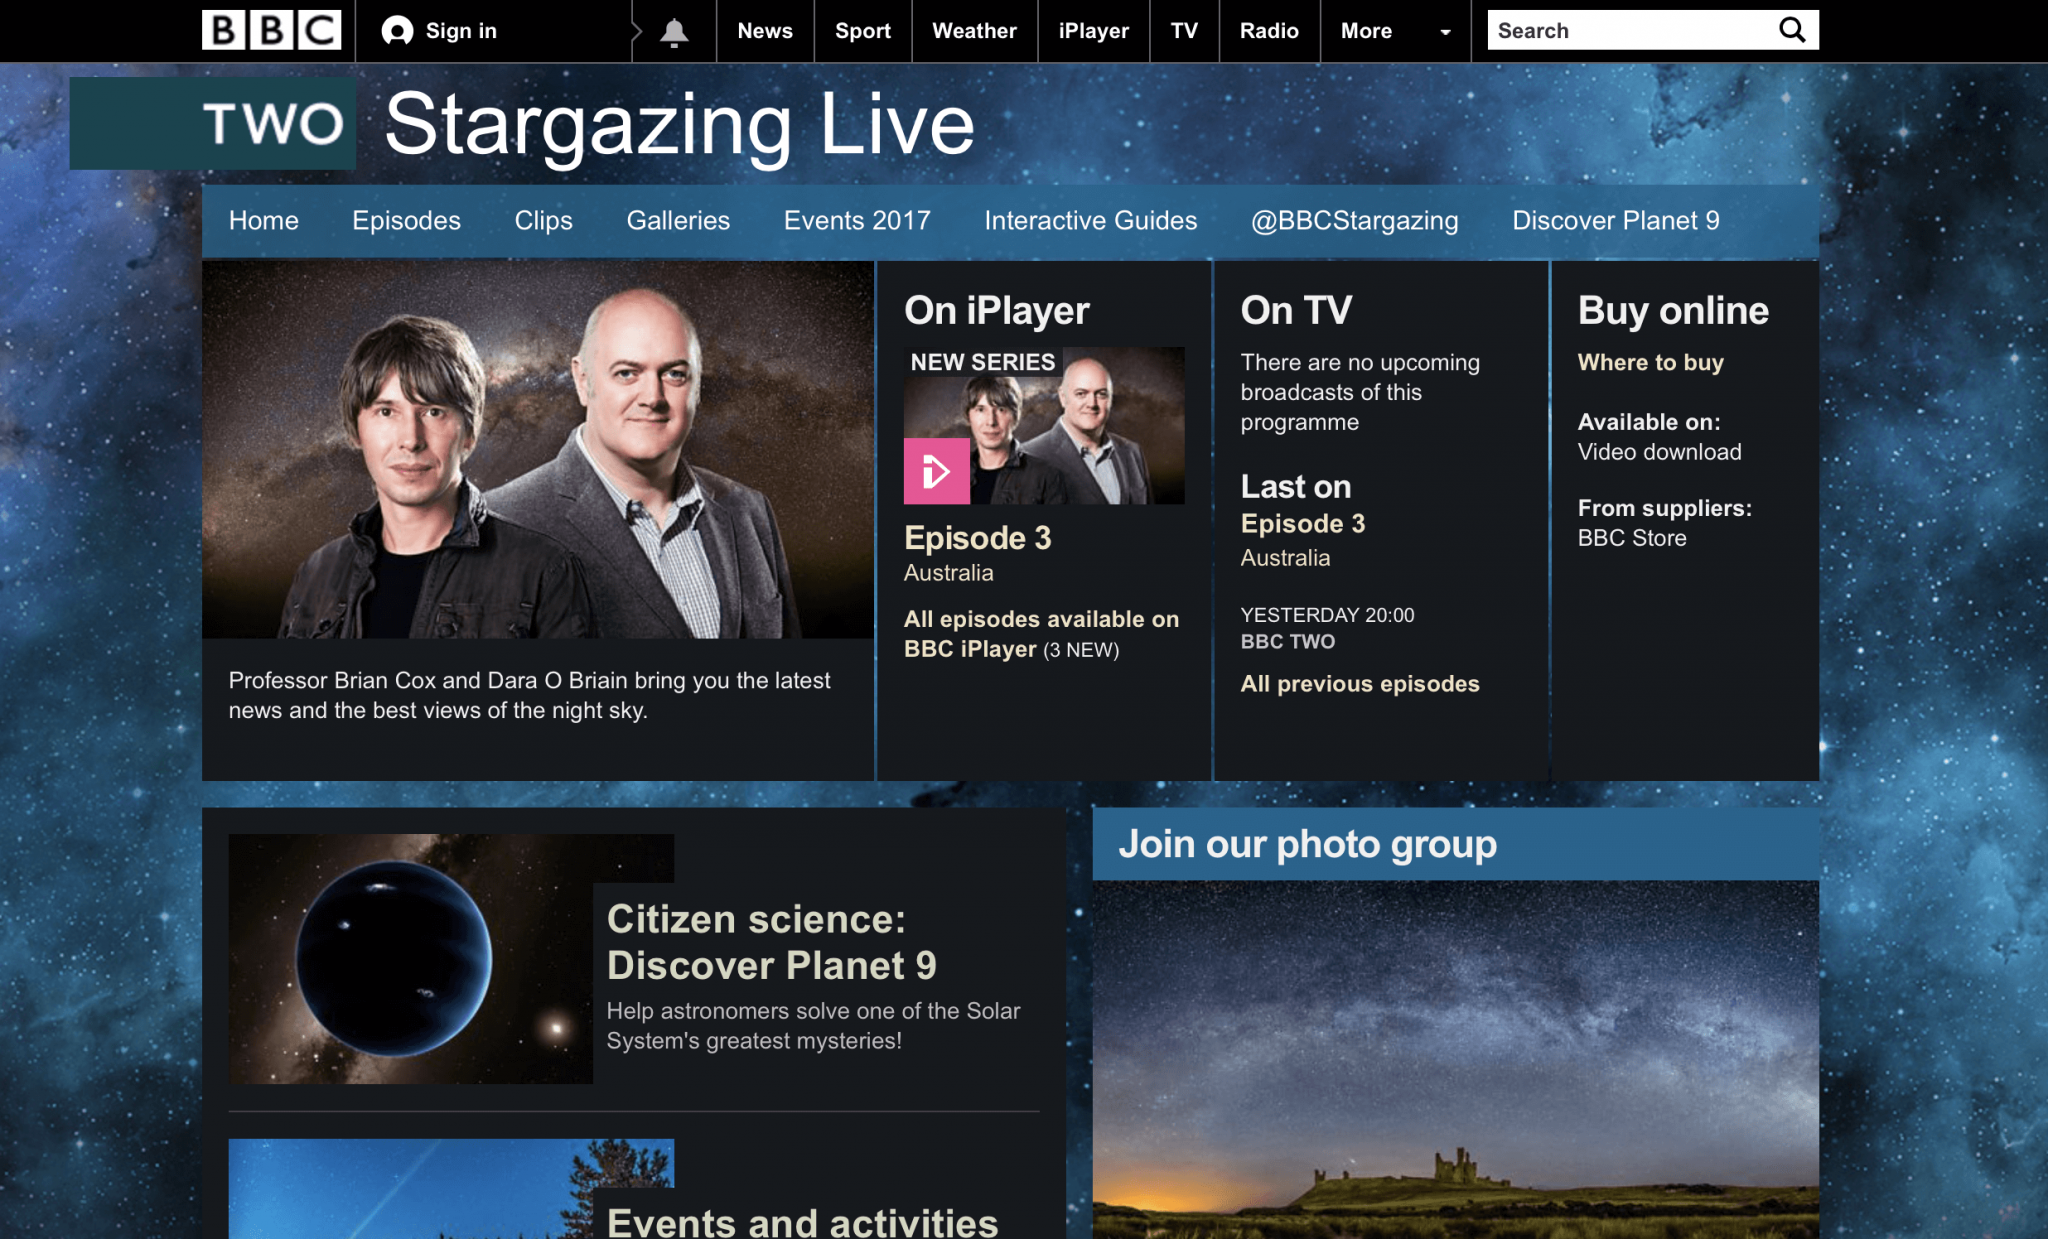Open the @BBCStargazing tab
This screenshot has height=1239, width=2048.
coord(1354,220)
